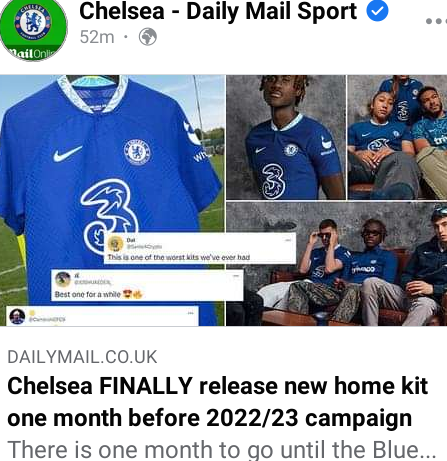Click the 'Best one for a while' tweet

147,286
